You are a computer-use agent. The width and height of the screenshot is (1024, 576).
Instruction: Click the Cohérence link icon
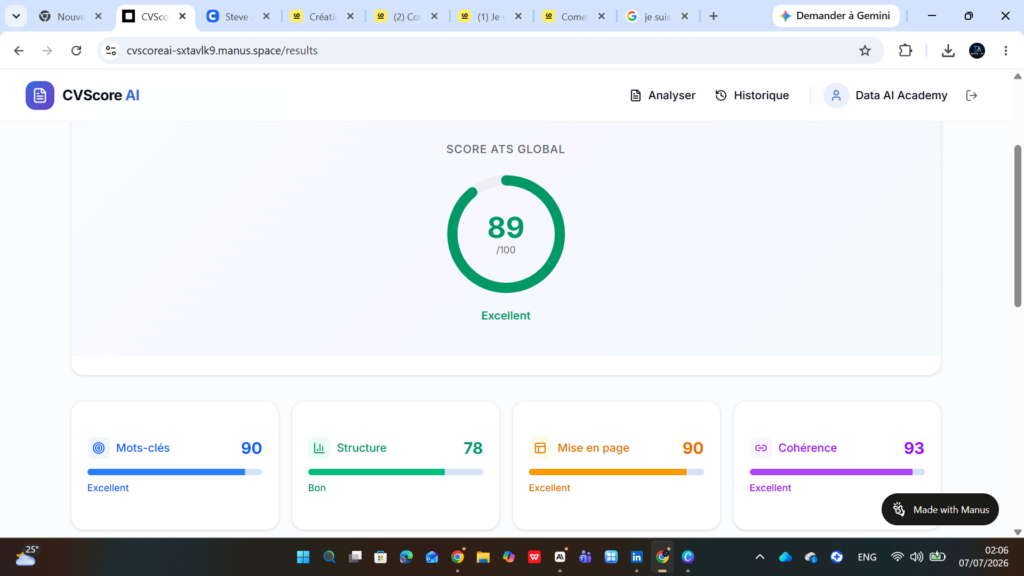coord(760,448)
